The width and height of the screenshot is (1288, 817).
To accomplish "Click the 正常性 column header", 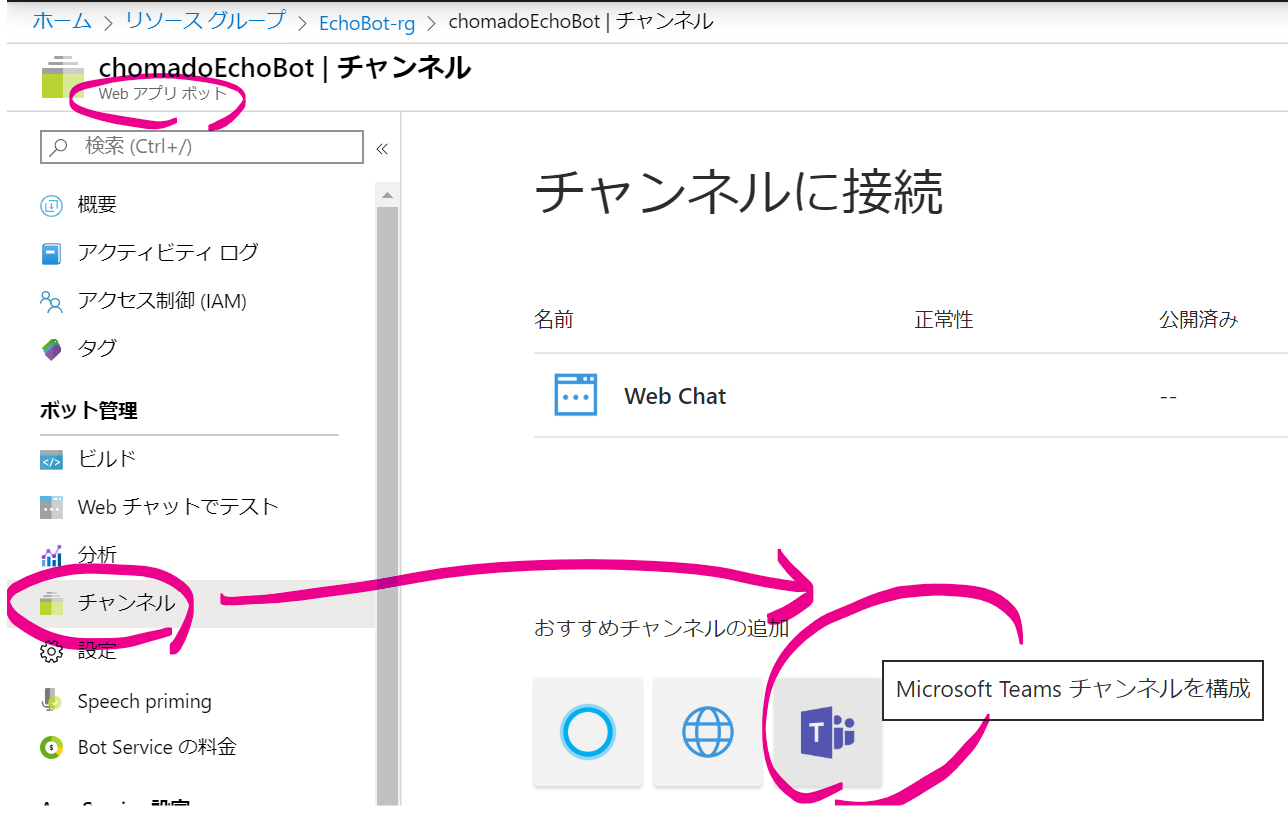I will pyautogui.click(x=944, y=320).
